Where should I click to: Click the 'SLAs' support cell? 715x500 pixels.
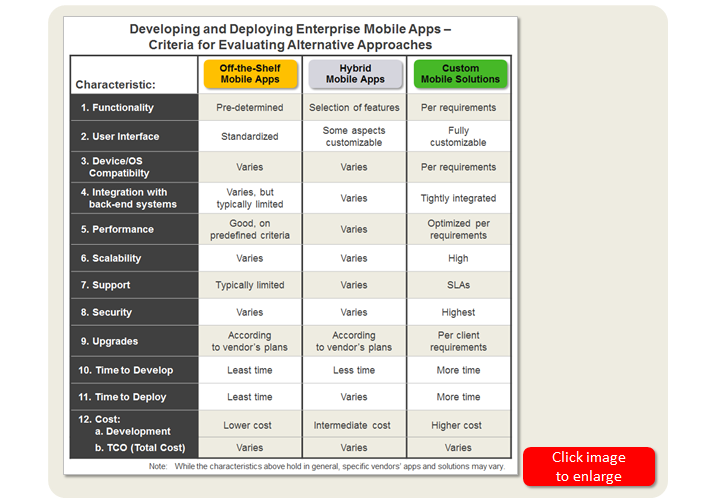(x=459, y=285)
